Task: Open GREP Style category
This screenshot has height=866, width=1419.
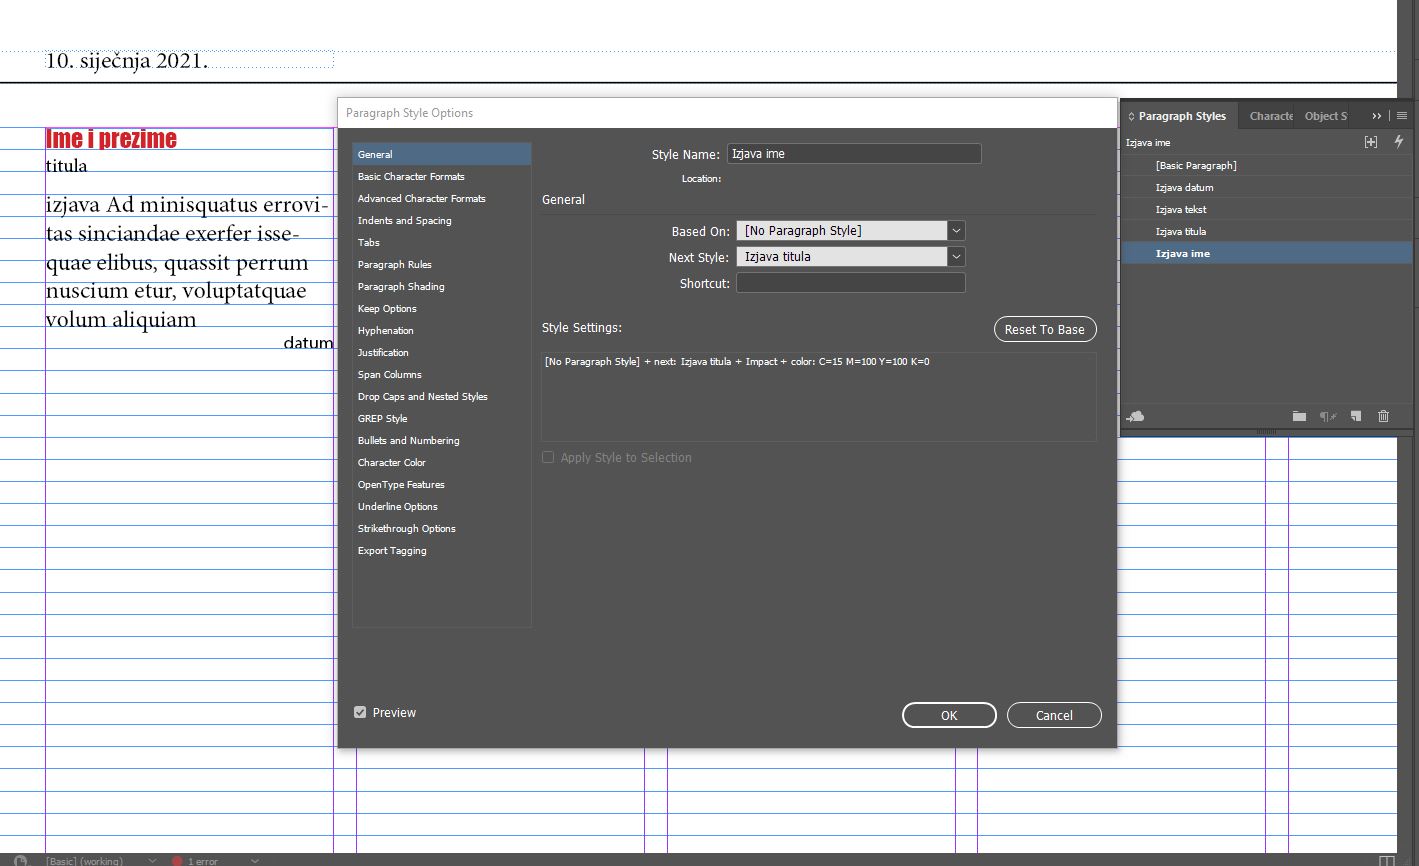Action: point(441,418)
